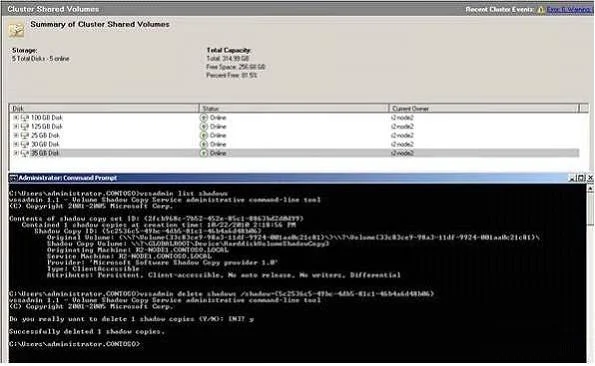The image size is (595, 366).
Task: Click the Online status icon for 25 GB Disk
Action: pos(204,135)
